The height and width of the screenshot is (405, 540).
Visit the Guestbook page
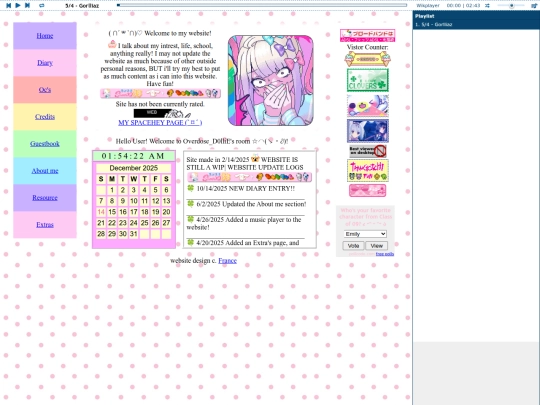(45, 144)
